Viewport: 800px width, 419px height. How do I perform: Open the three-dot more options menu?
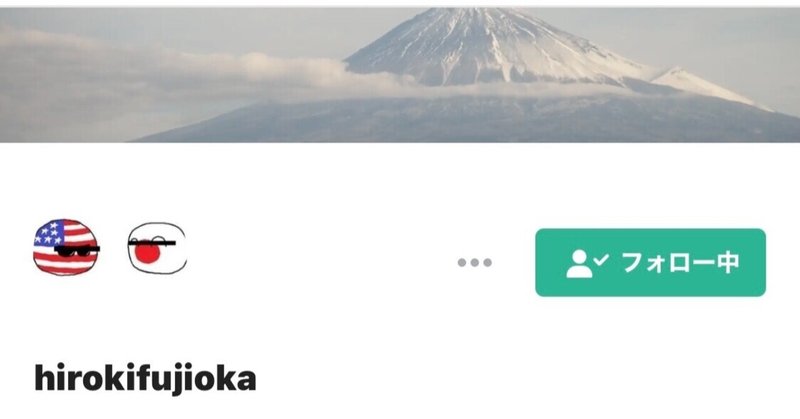coord(474,262)
